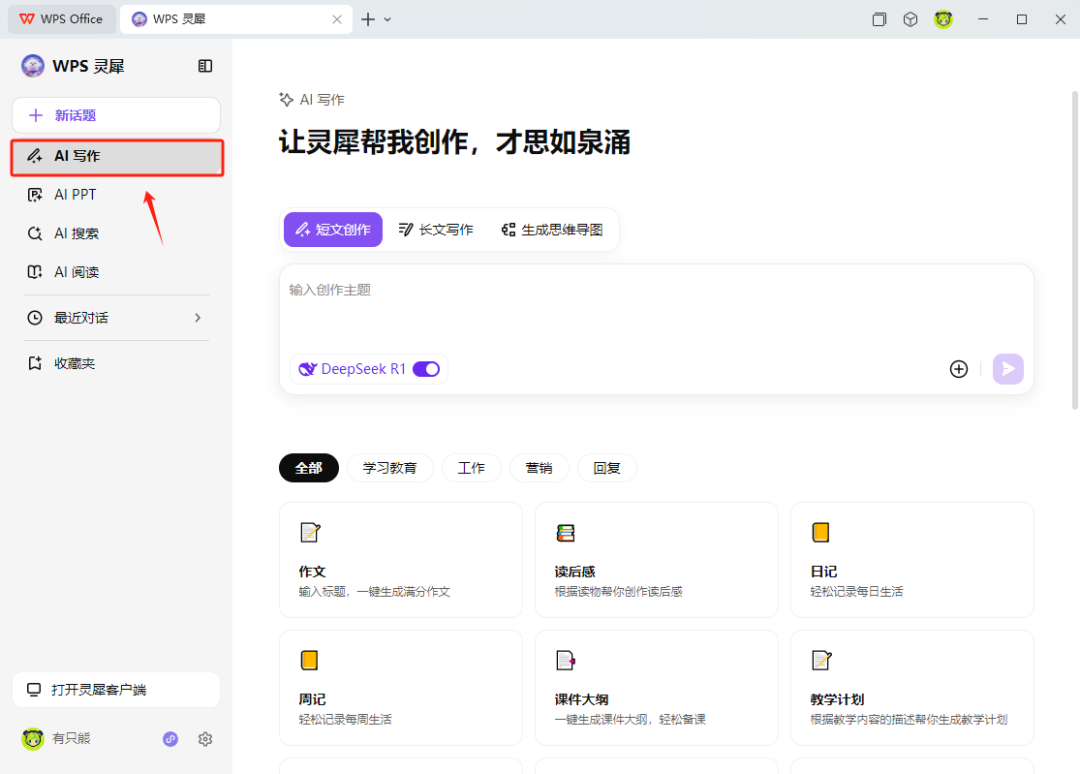This screenshot has height=774, width=1080.
Task: Click the AI 搜索 magnifier icon
Action: pyautogui.click(x=34, y=233)
